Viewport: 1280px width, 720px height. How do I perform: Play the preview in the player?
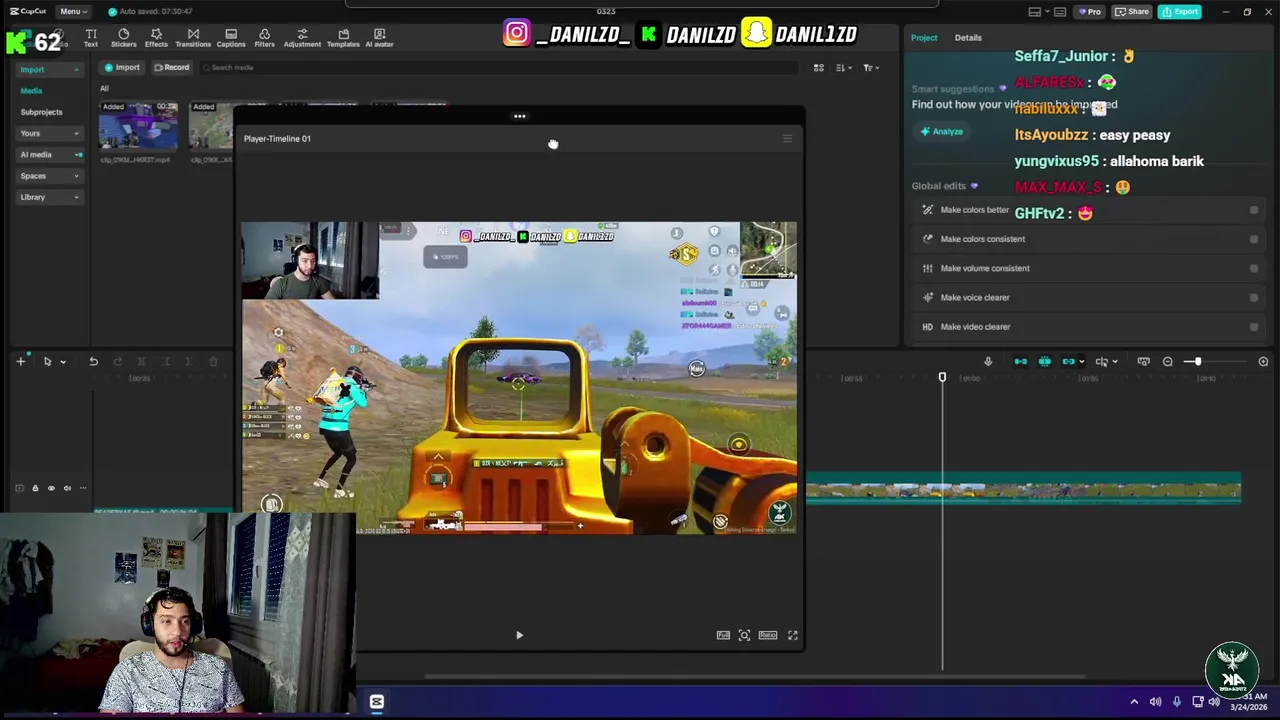[519, 635]
